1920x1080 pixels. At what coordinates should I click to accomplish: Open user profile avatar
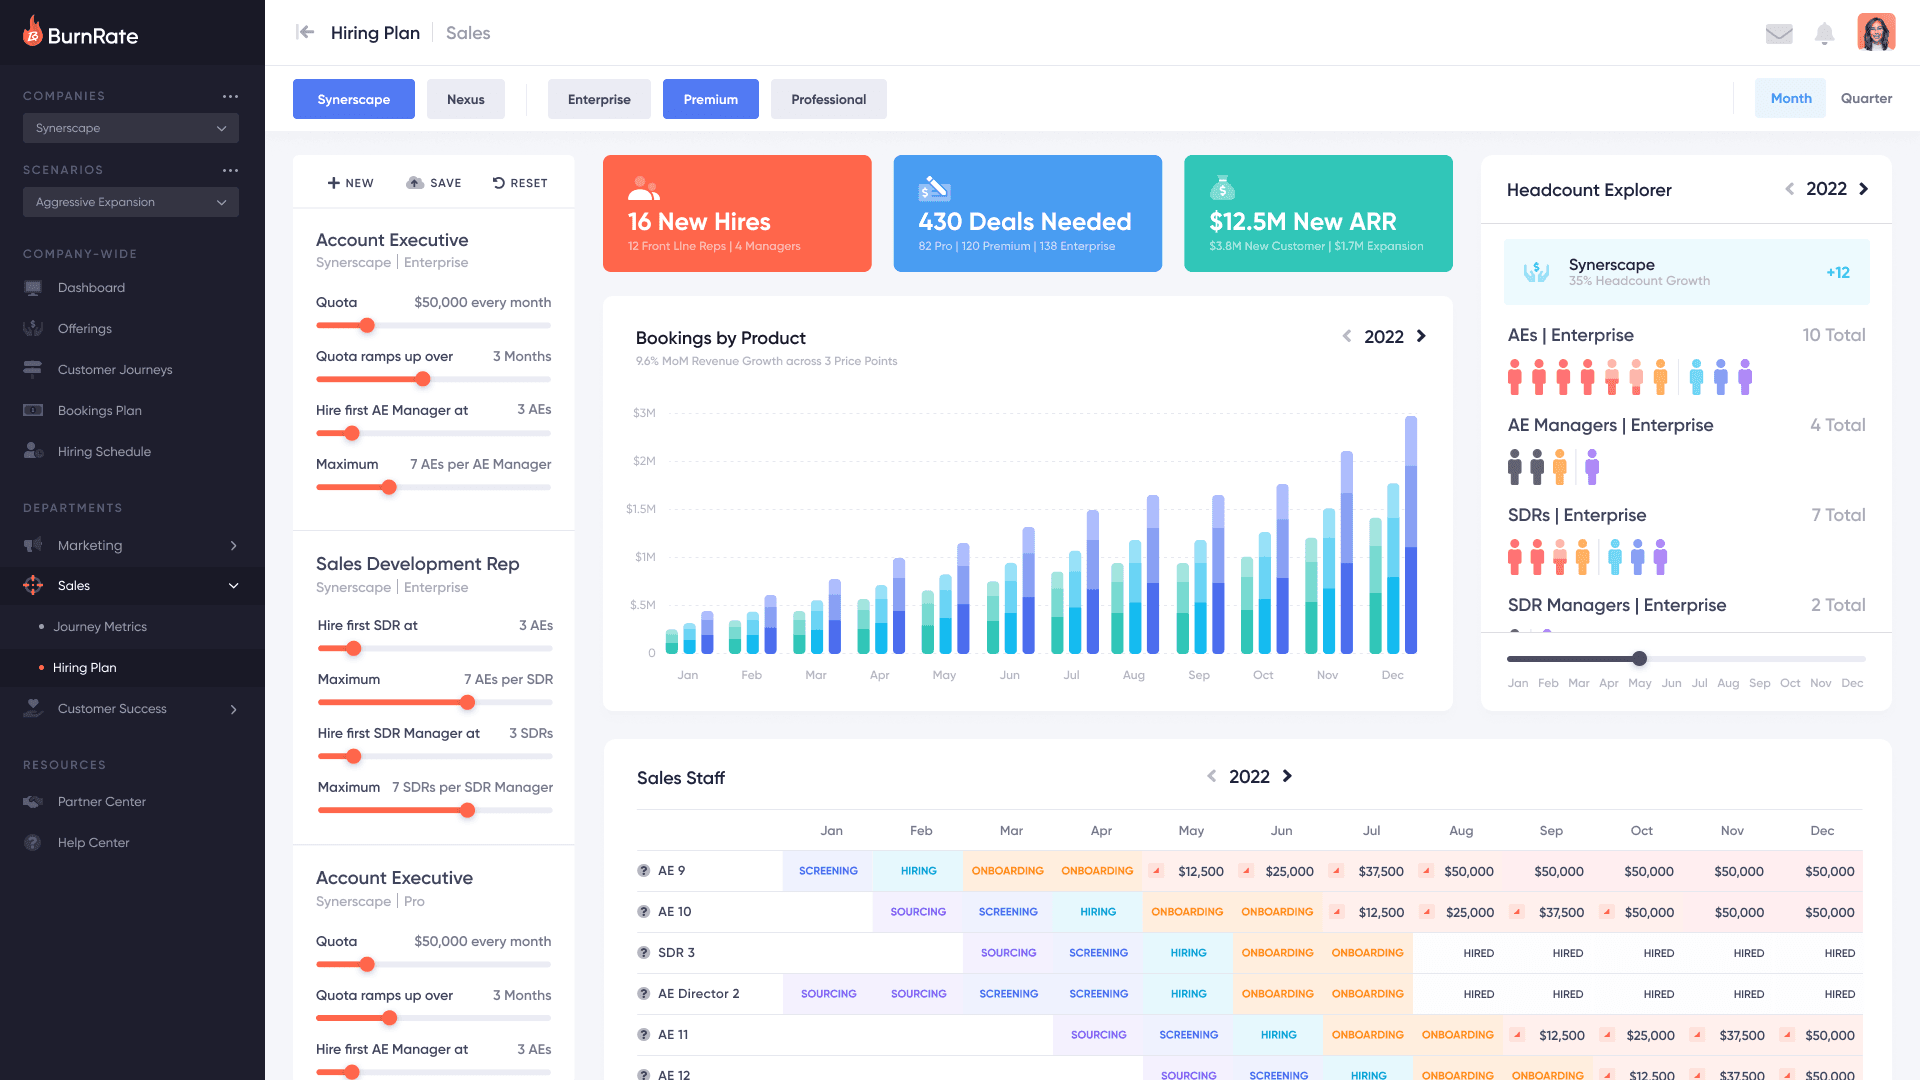click(1876, 33)
